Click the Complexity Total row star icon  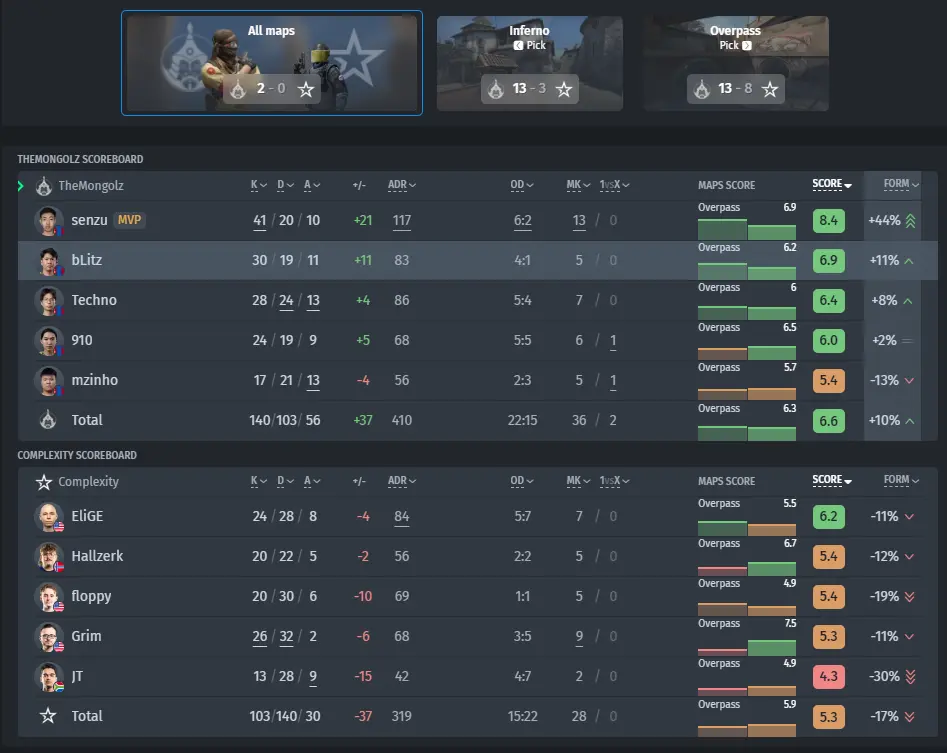tap(48, 716)
